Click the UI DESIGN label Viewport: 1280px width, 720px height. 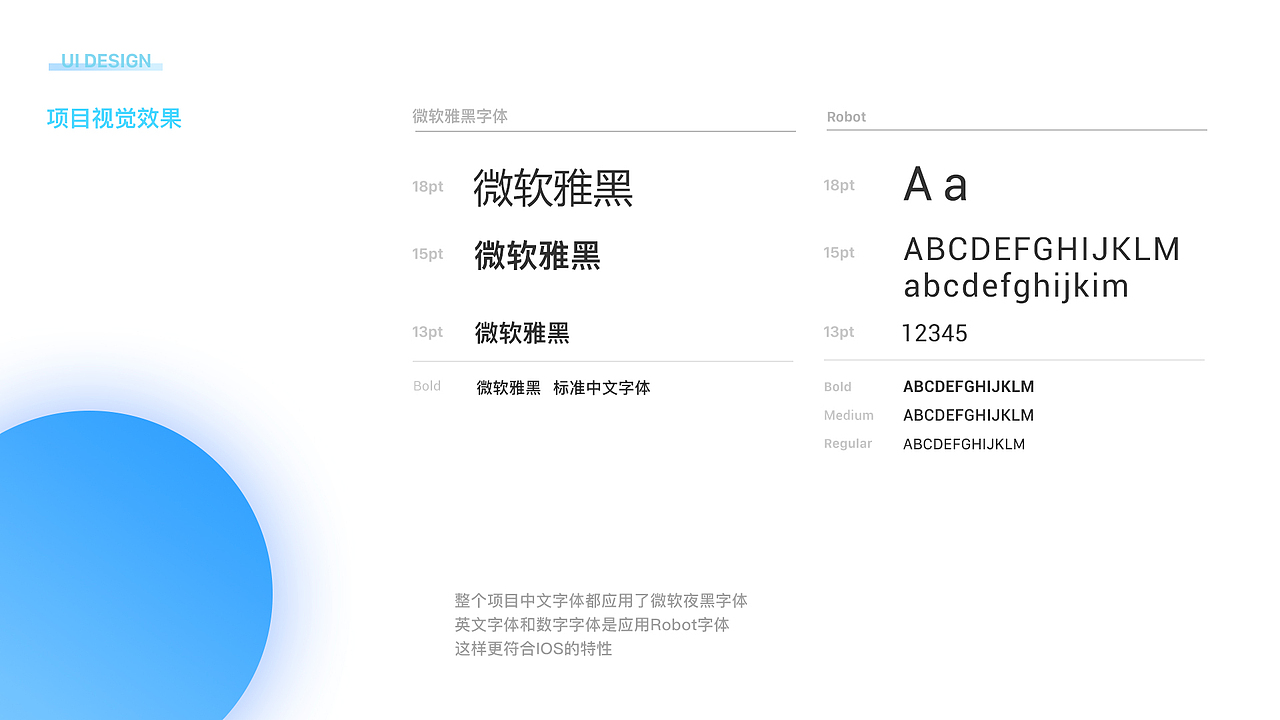105,60
